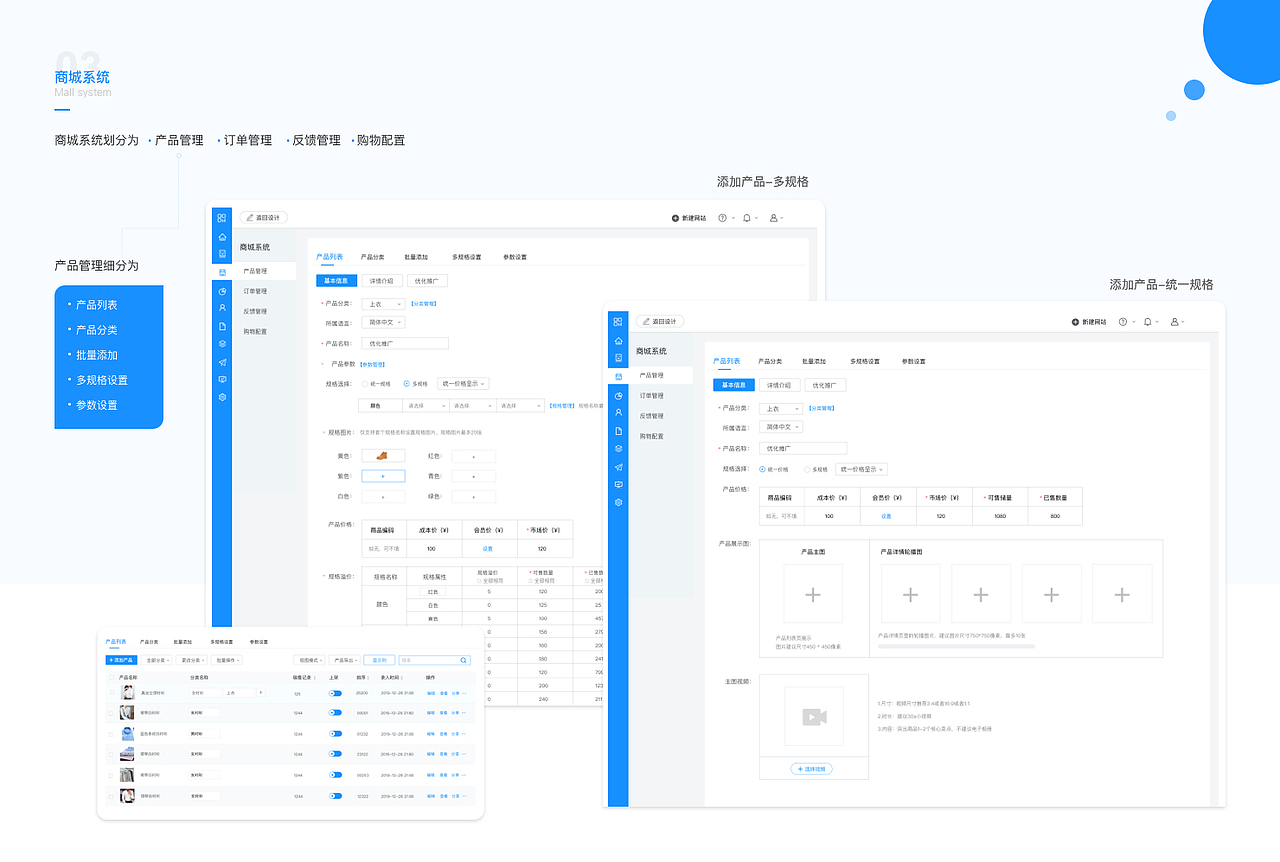The image size is (1280, 862).
Task: Open the home icon in multi-spec window sidebar
Action: [222, 238]
